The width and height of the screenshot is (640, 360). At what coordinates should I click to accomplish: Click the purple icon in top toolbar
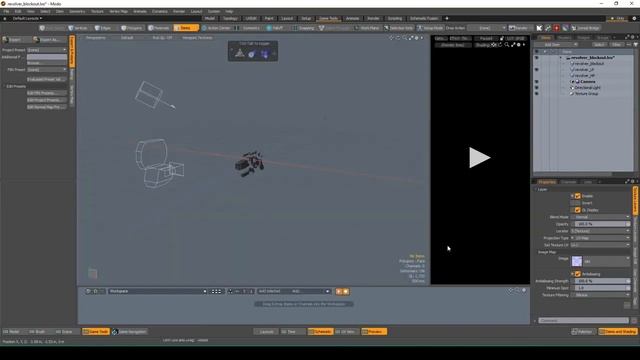(x=565, y=28)
